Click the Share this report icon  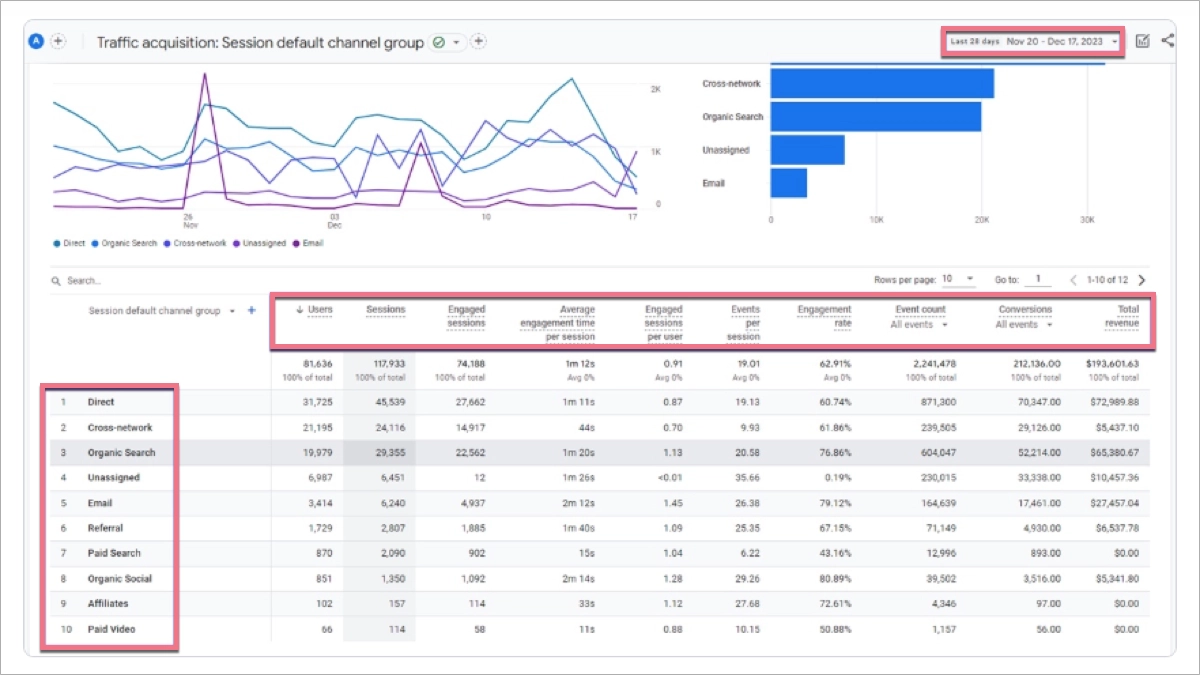click(x=1168, y=41)
